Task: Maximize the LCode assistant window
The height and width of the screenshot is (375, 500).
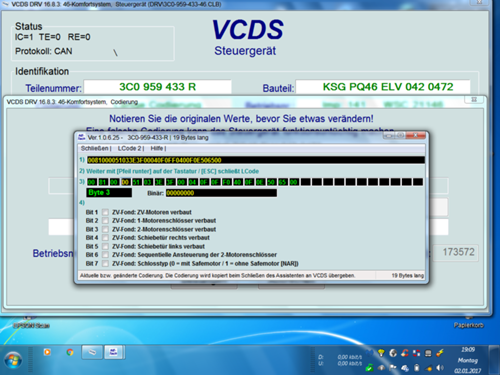Action: click(x=401, y=135)
